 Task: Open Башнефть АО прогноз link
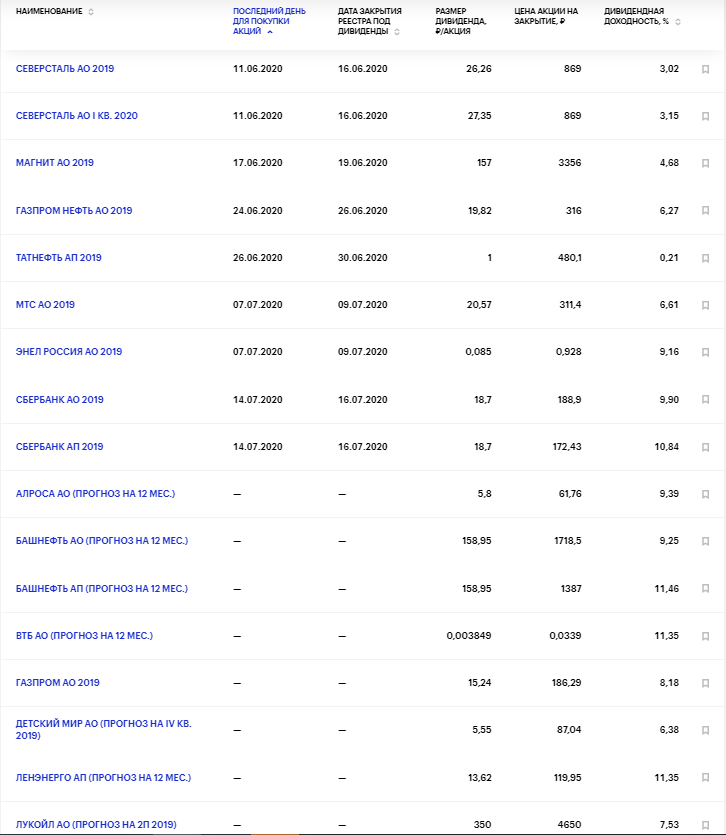tap(102, 541)
